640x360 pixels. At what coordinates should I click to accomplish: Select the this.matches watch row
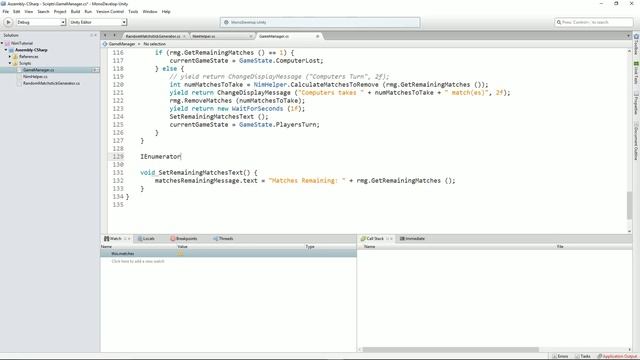point(229,253)
